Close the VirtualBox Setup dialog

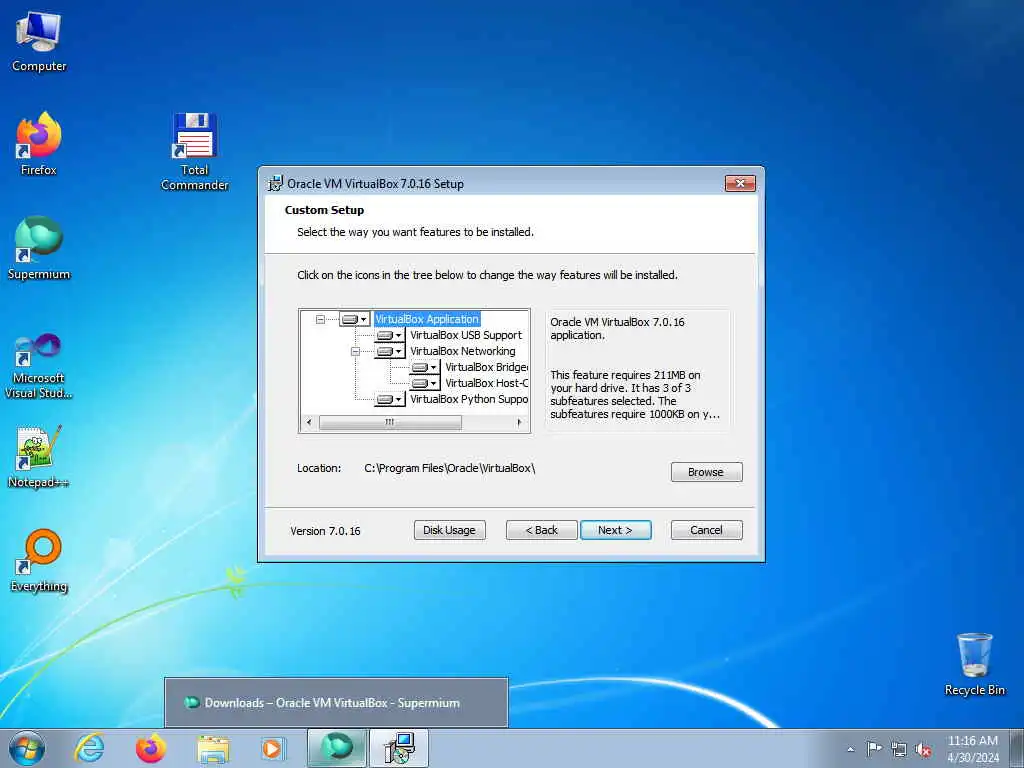pos(740,184)
